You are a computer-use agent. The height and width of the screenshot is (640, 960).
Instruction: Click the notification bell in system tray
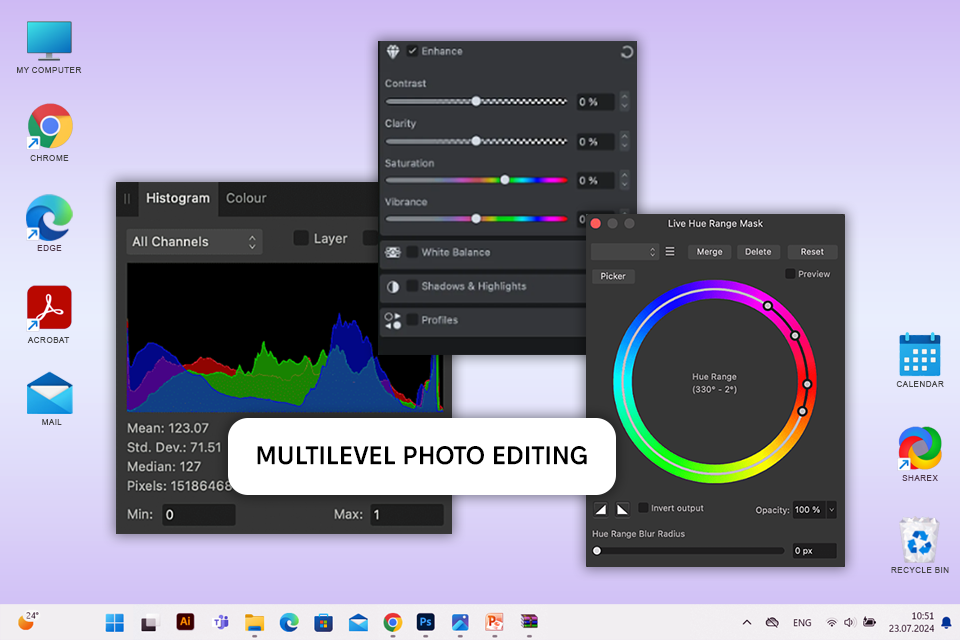(x=946, y=623)
